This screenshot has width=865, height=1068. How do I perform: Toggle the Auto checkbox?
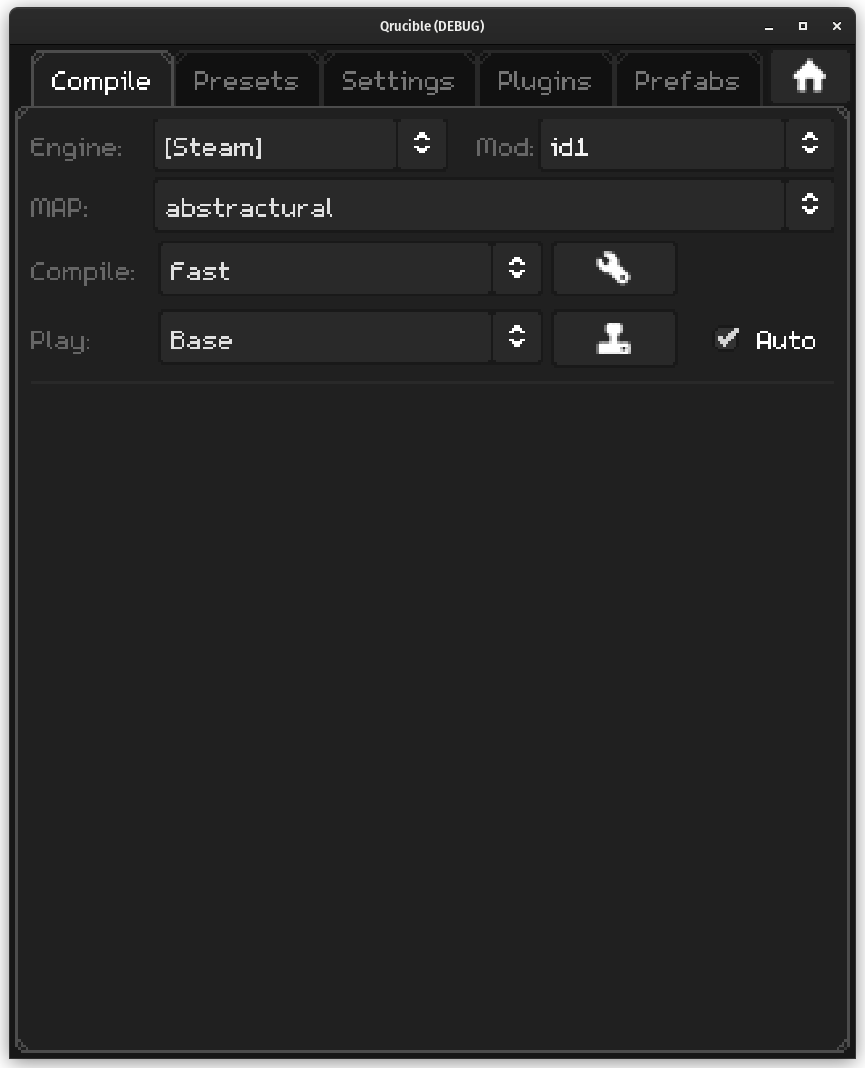727,339
